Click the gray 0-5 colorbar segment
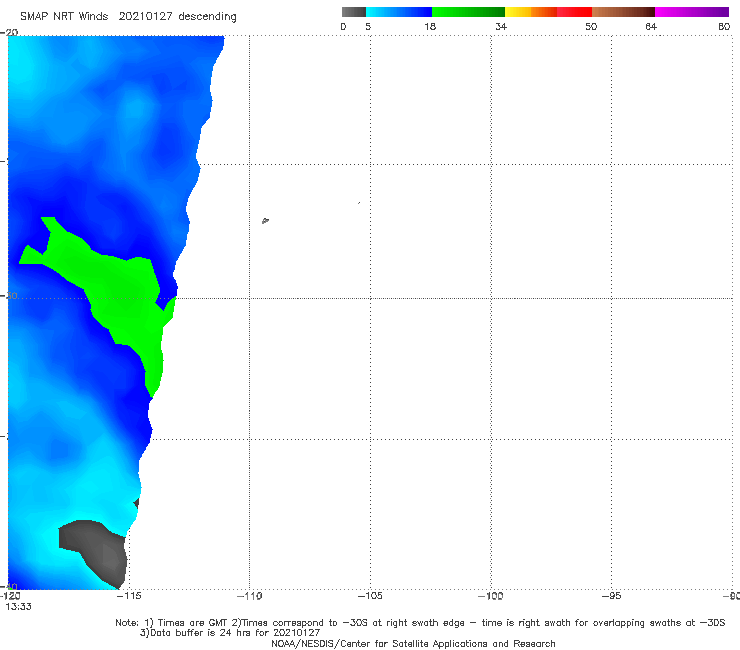Image resolution: width=740 pixels, height=650 pixels. pos(354,12)
